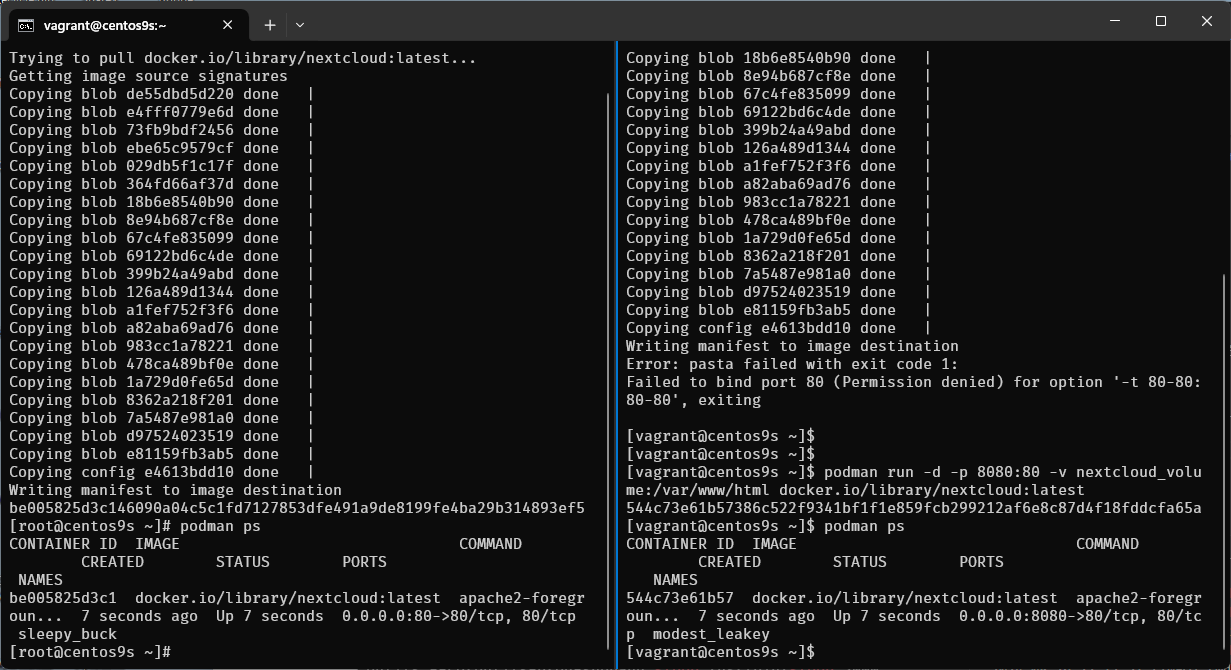The image size is (1231, 670).
Task: Click the modest_leakey container name
Action: [x=711, y=634]
